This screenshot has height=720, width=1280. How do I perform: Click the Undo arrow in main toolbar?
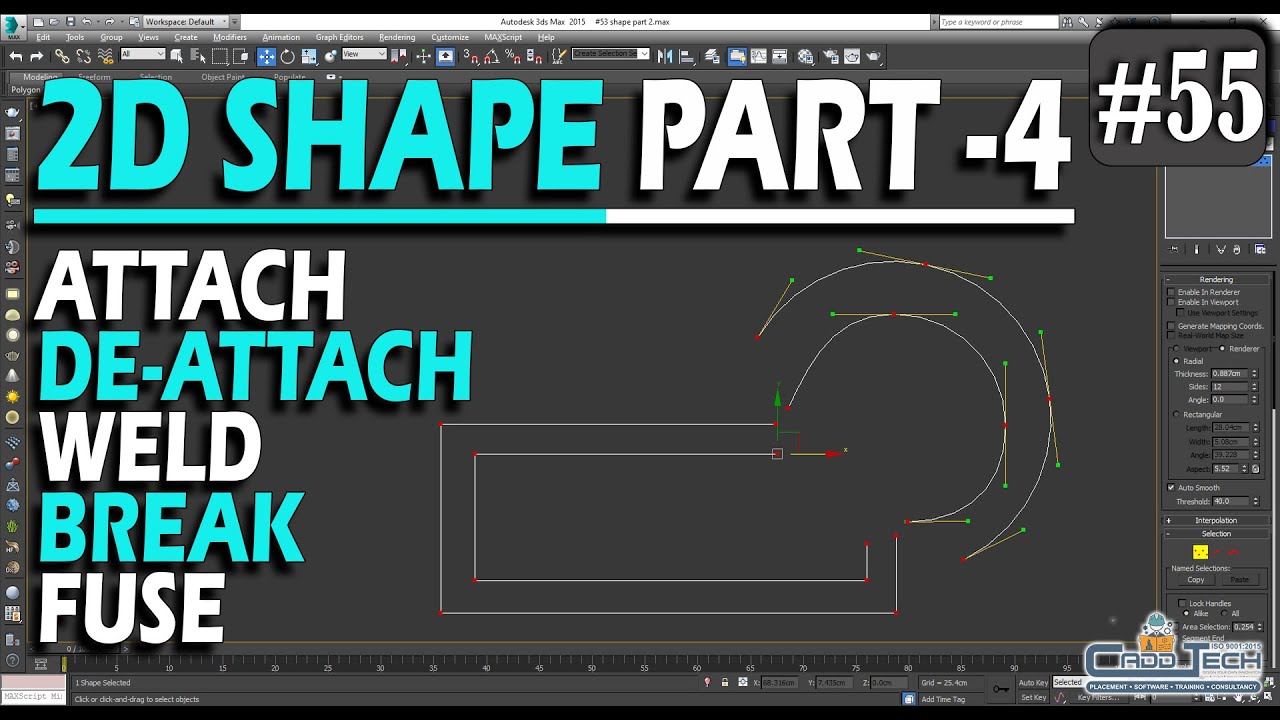pos(16,57)
